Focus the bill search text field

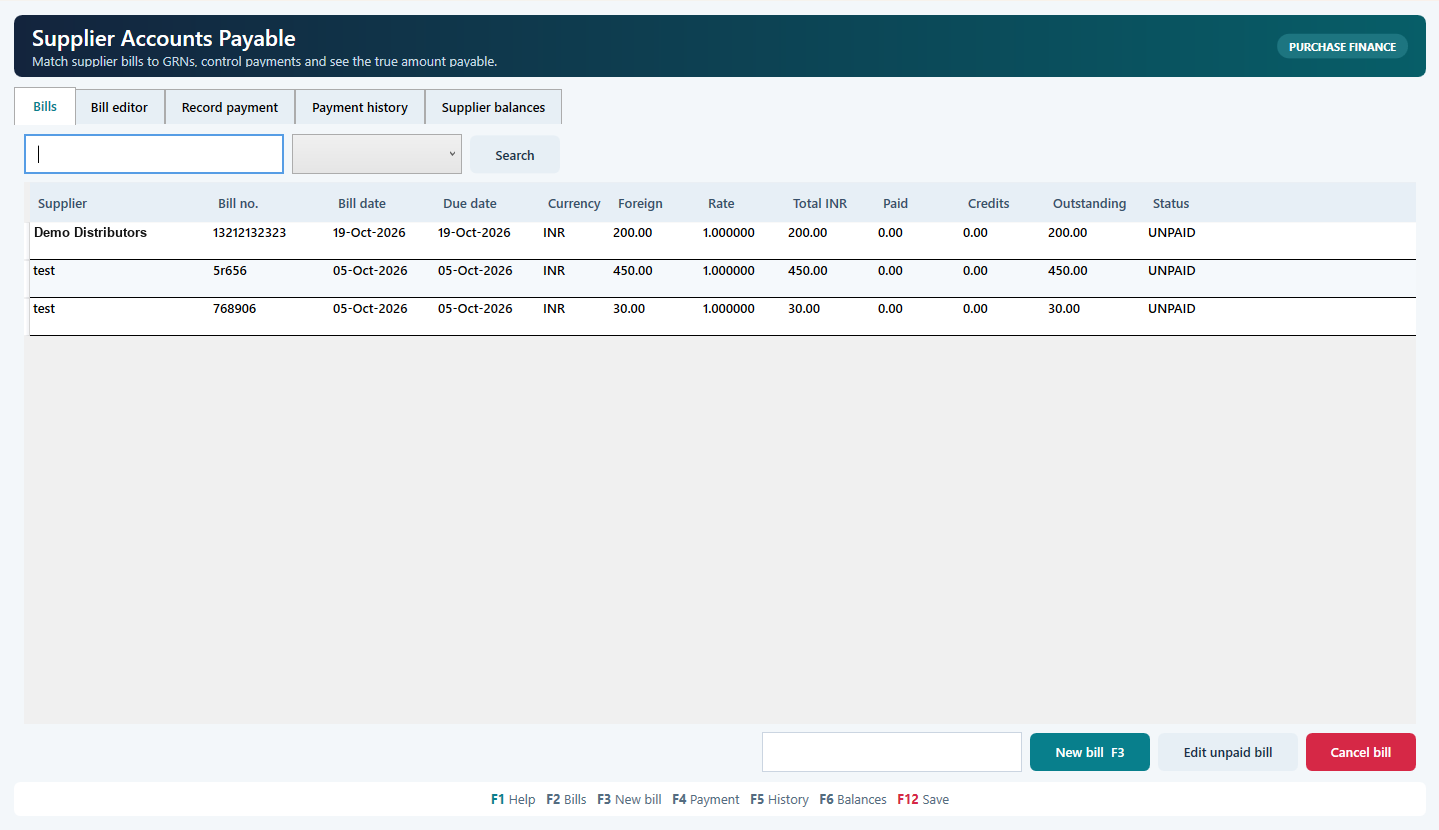(x=154, y=154)
